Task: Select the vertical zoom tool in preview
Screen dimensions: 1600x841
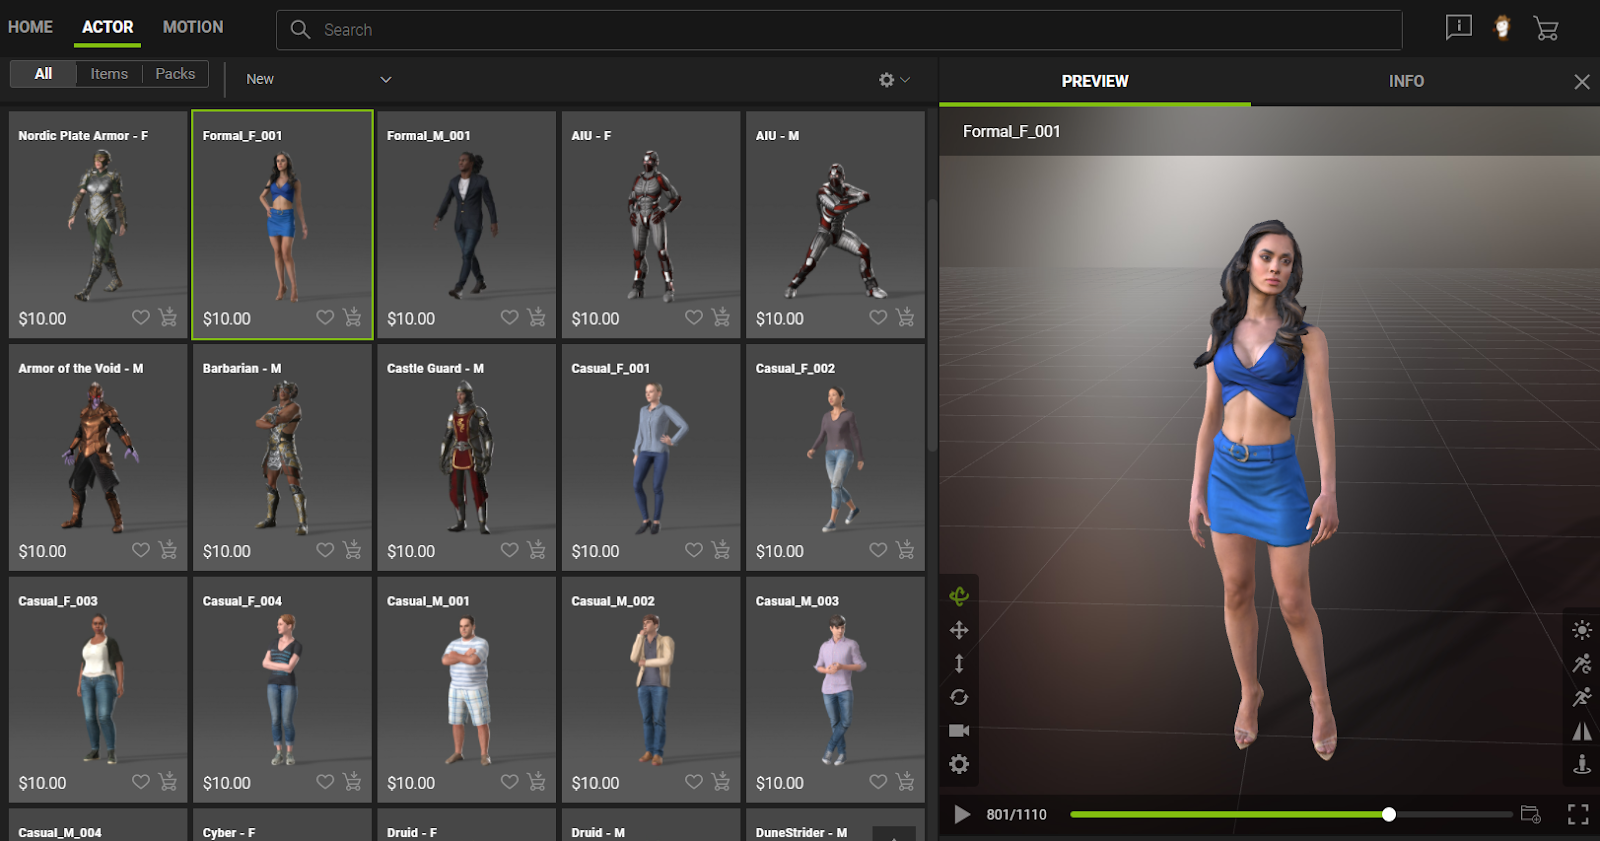Action: click(x=959, y=663)
